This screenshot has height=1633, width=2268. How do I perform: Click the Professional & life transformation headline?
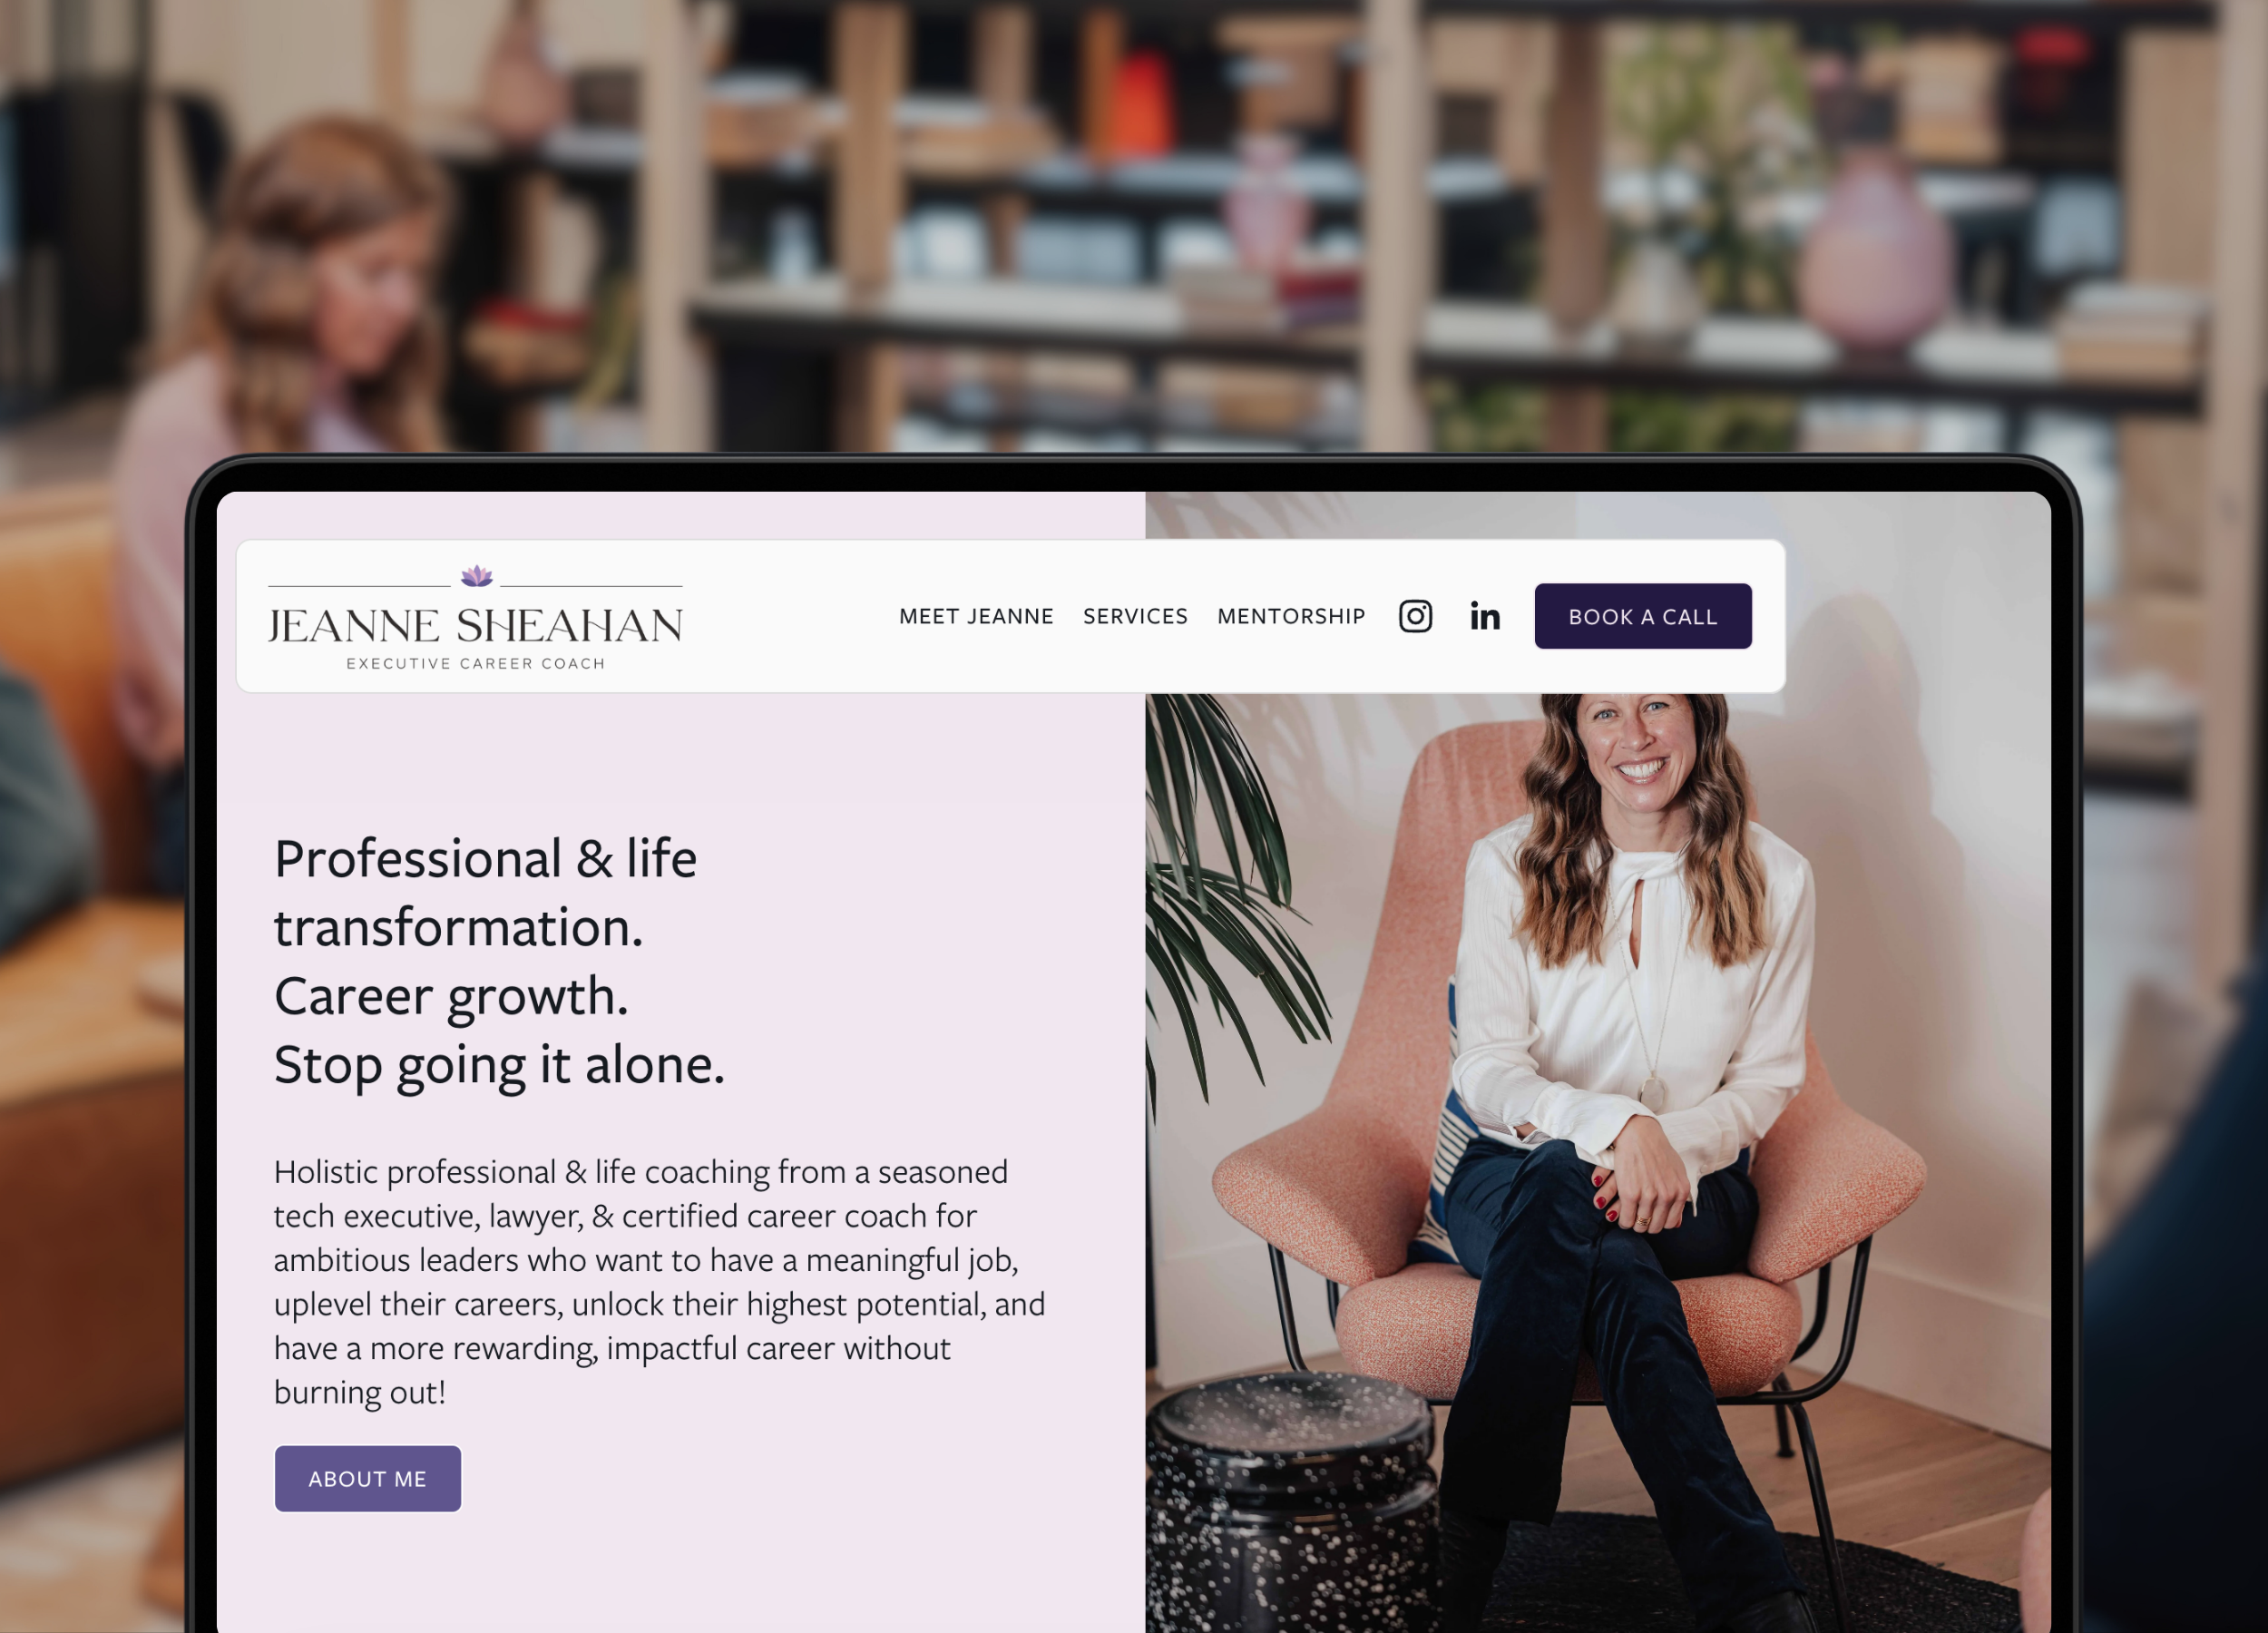tap(486, 893)
